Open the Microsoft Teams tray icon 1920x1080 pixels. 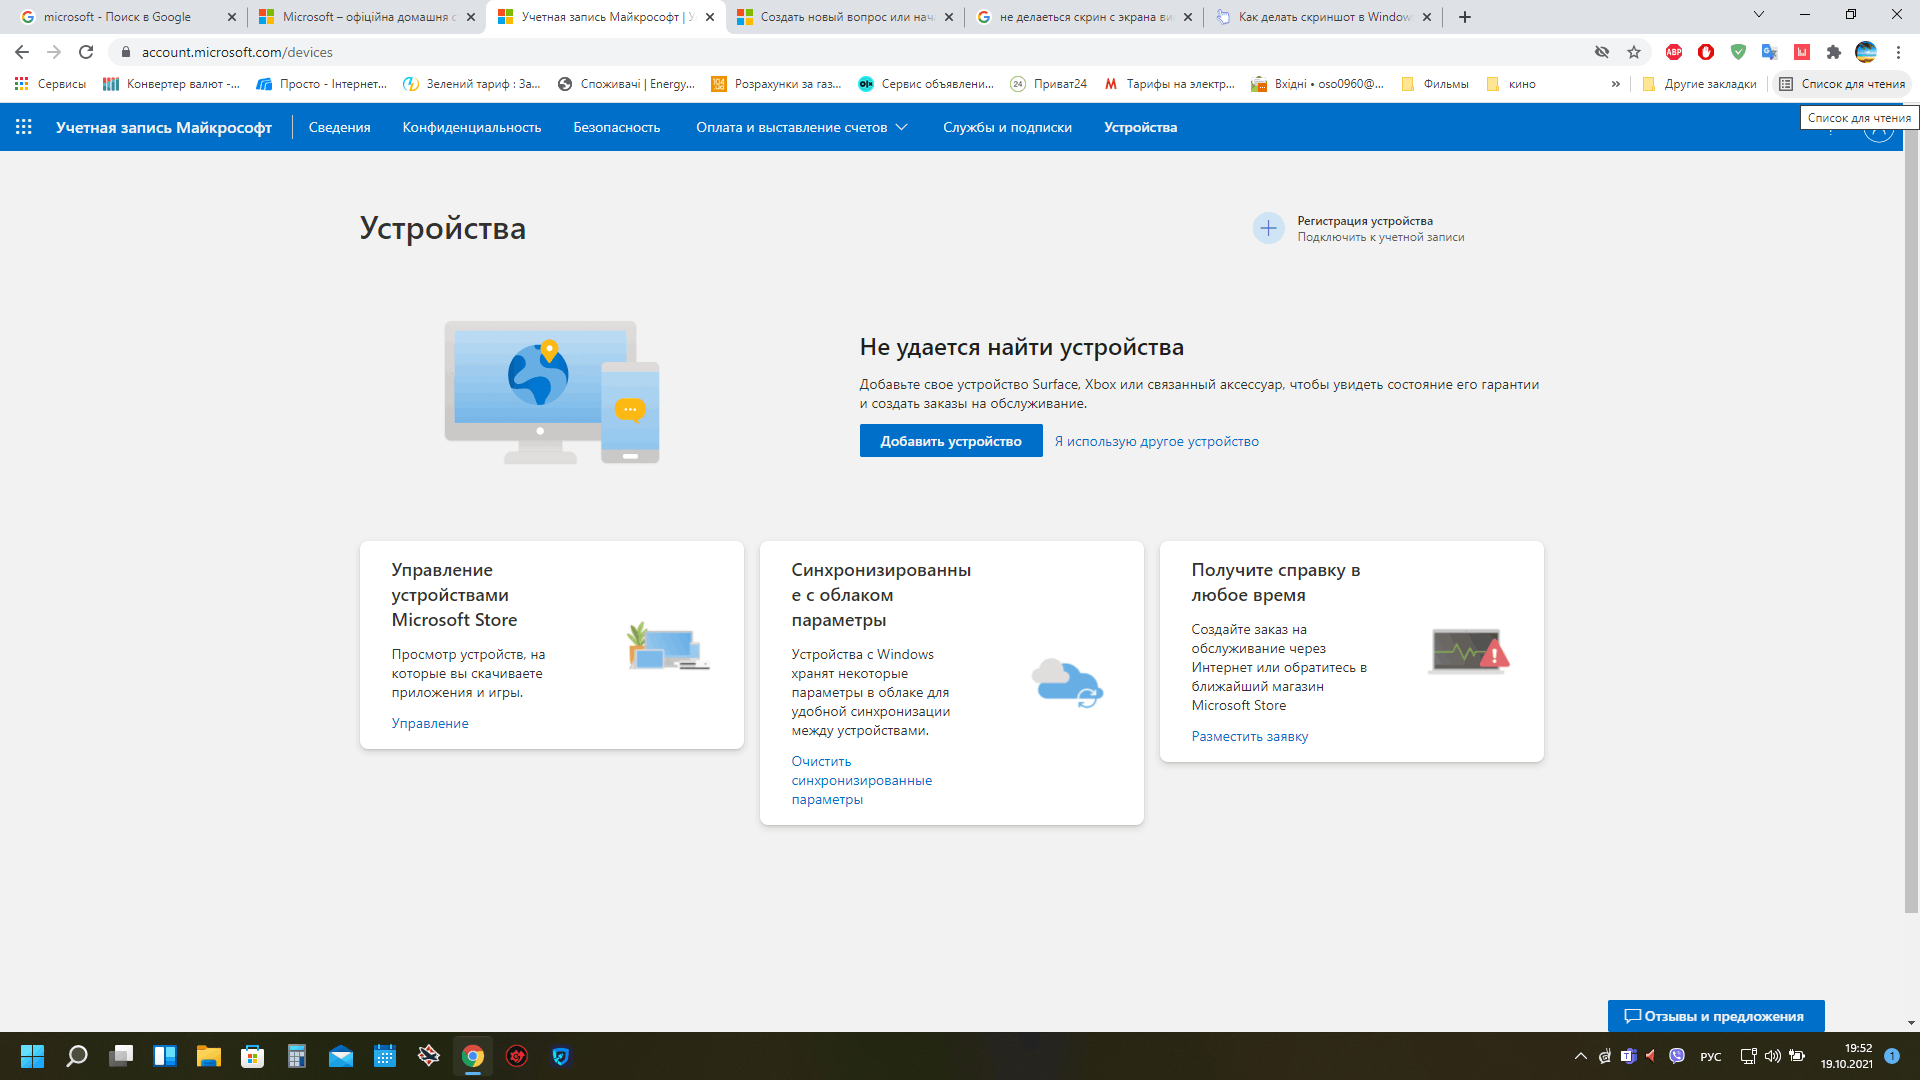(x=1629, y=1056)
